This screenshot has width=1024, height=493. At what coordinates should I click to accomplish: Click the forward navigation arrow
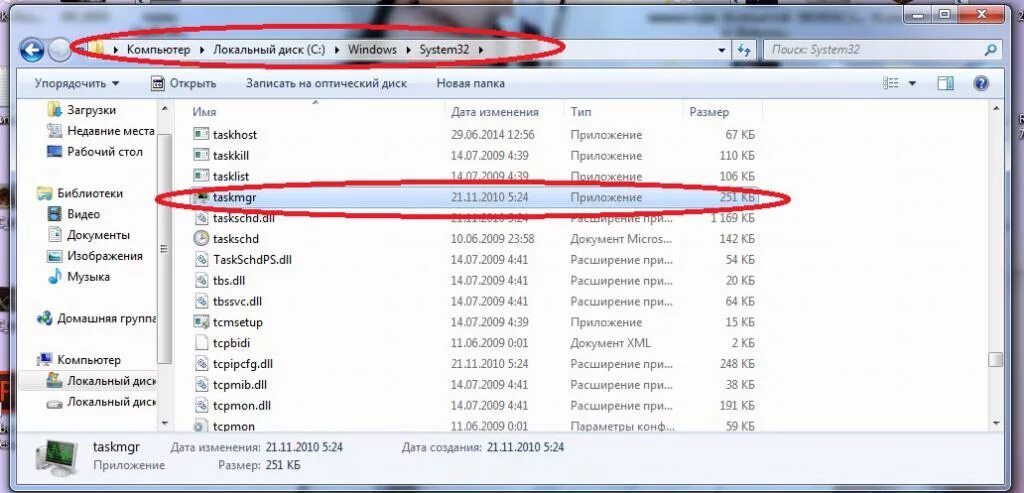[x=59, y=50]
